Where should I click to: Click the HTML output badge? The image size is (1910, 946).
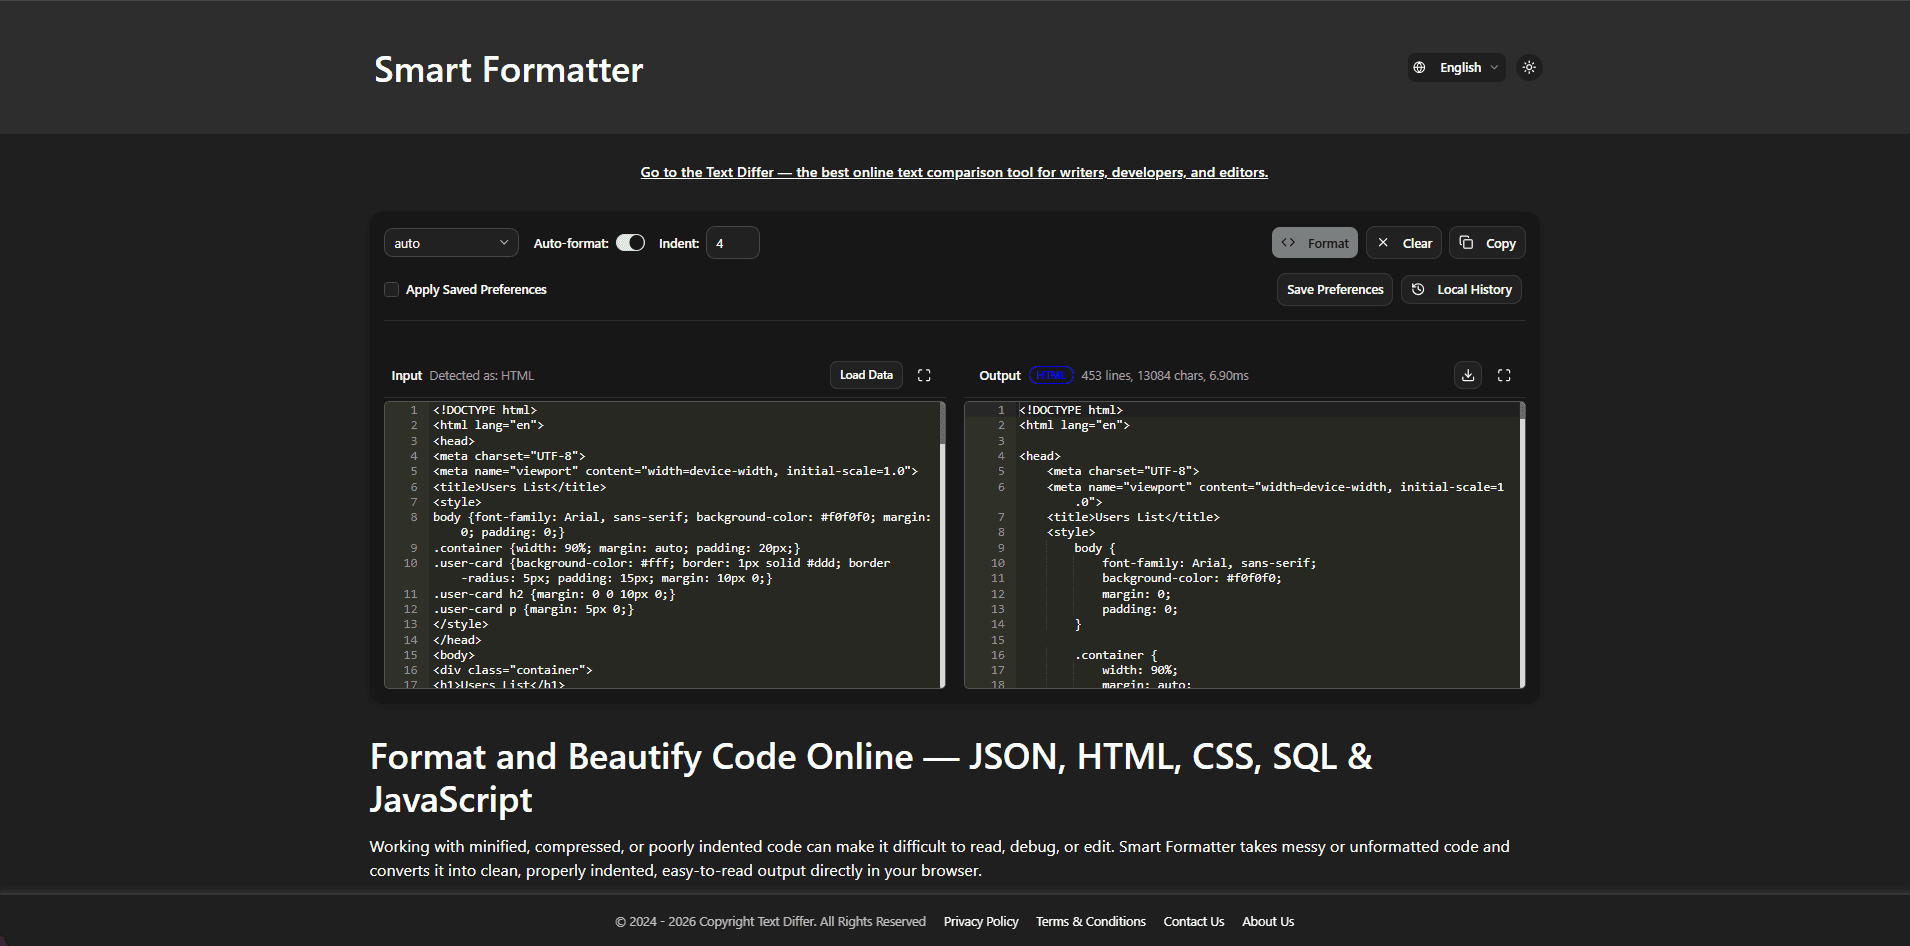(x=1051, y=375)
